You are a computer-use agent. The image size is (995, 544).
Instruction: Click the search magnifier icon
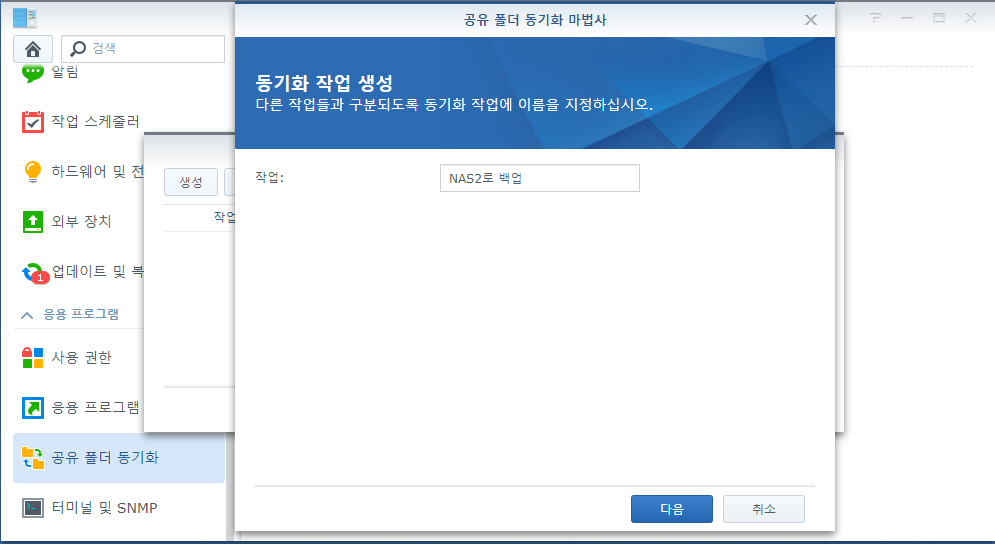pyautogui.click(x=78, y=49)
